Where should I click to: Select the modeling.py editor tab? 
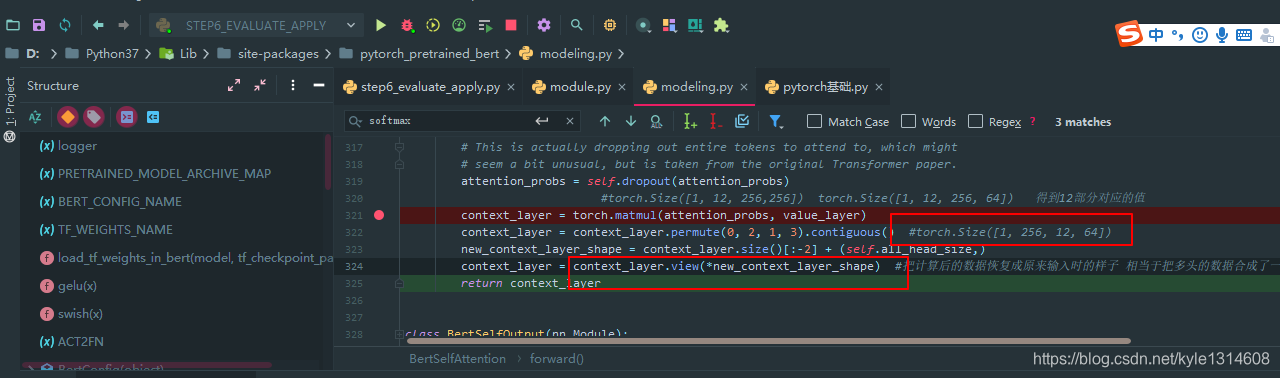688,87
